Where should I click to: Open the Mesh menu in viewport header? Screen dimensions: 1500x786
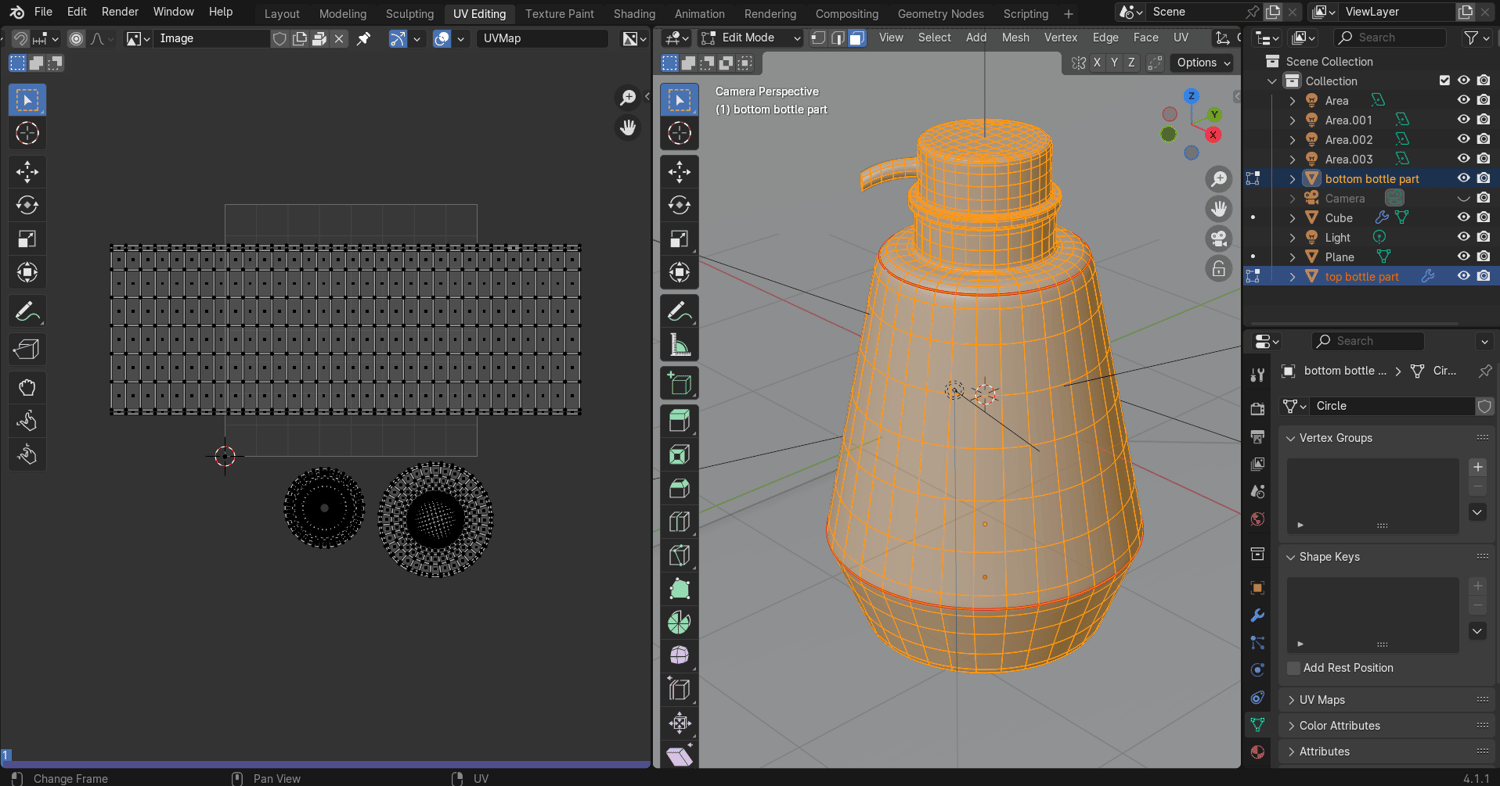(1015, 38)
